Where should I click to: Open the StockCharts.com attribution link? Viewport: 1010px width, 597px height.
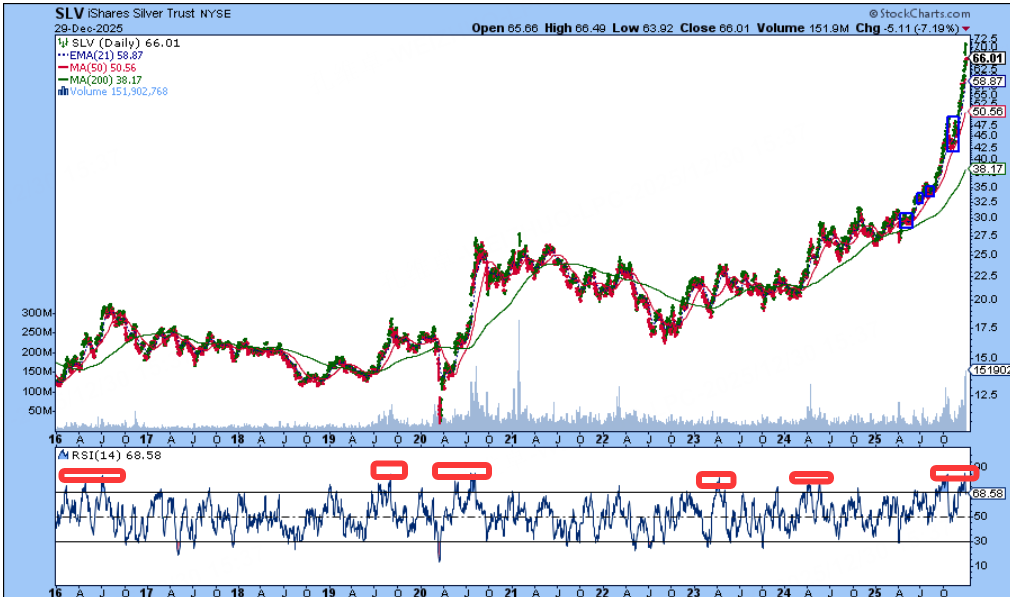pyautogui.click(x=919, y=14)
